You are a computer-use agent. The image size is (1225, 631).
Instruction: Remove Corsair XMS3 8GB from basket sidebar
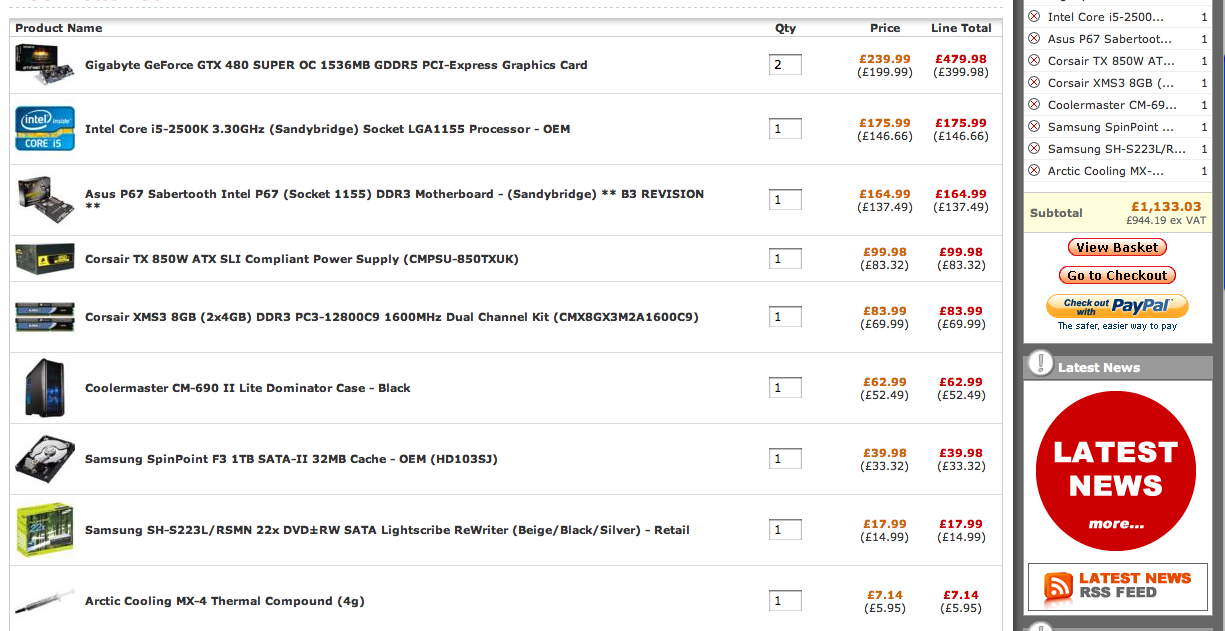pyautogui.click(x=1034, y=83)
